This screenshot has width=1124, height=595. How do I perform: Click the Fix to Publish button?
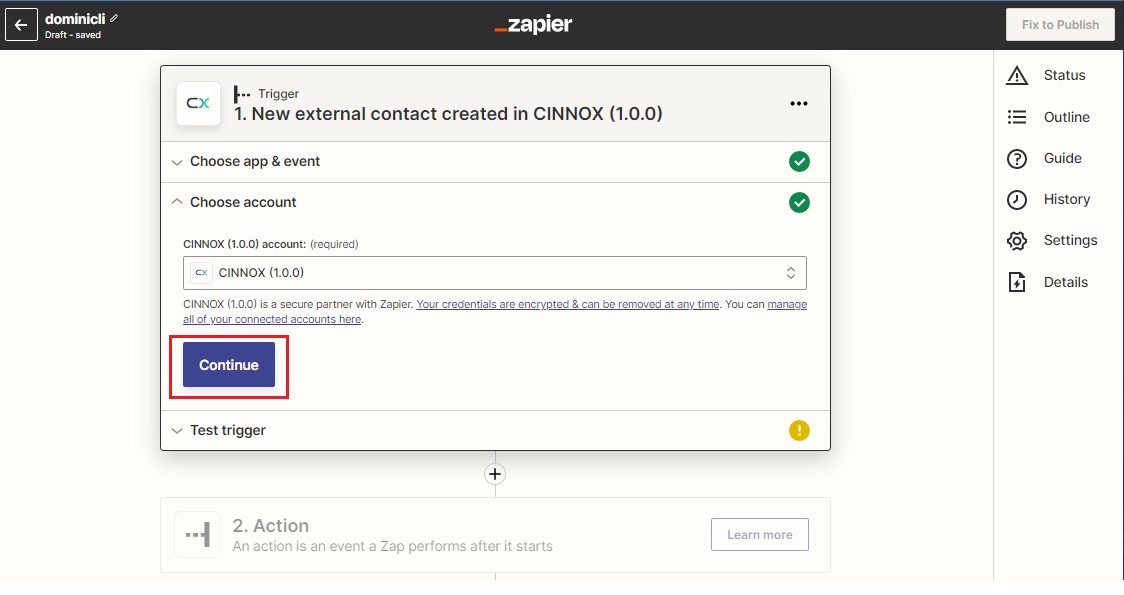click(1059, 24)
